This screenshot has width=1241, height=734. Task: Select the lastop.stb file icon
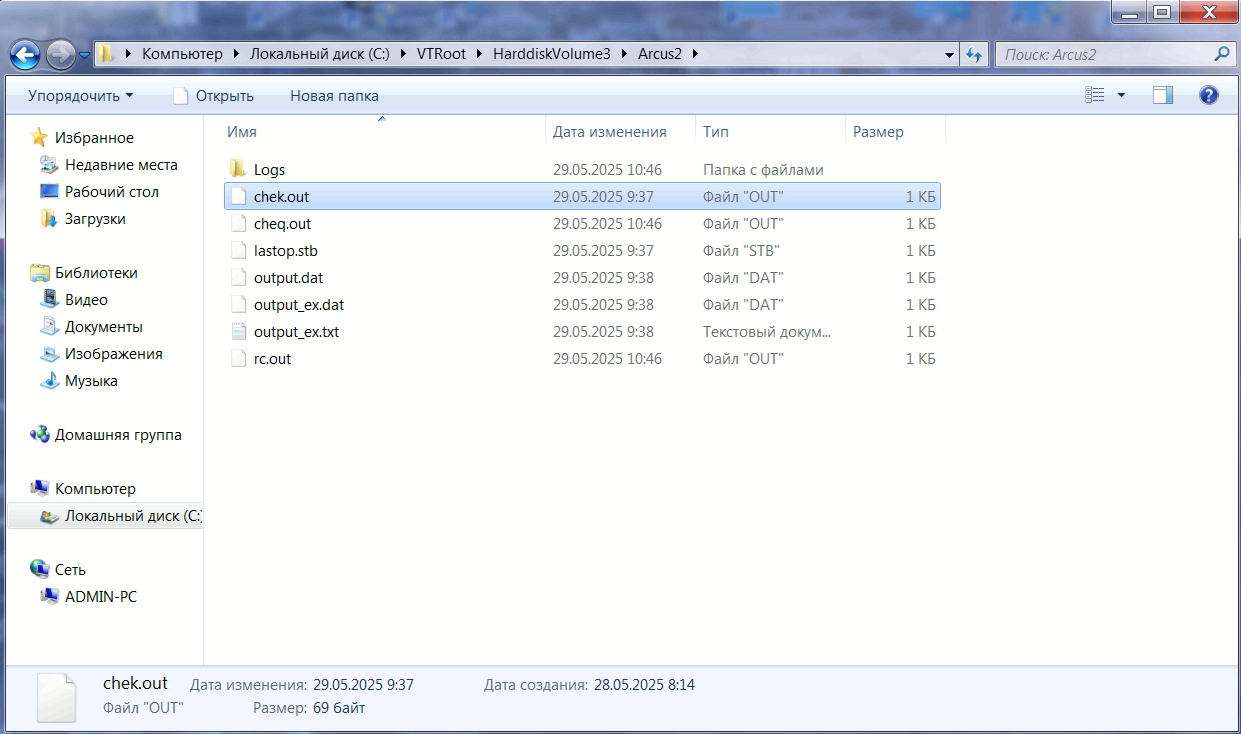(x=238, y=250)
